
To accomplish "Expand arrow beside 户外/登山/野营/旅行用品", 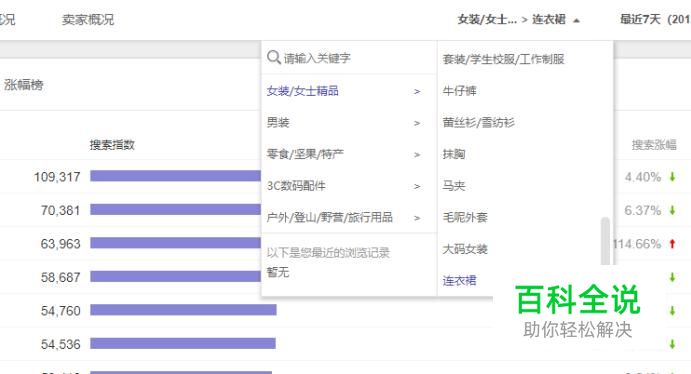I will coord(417,218).
